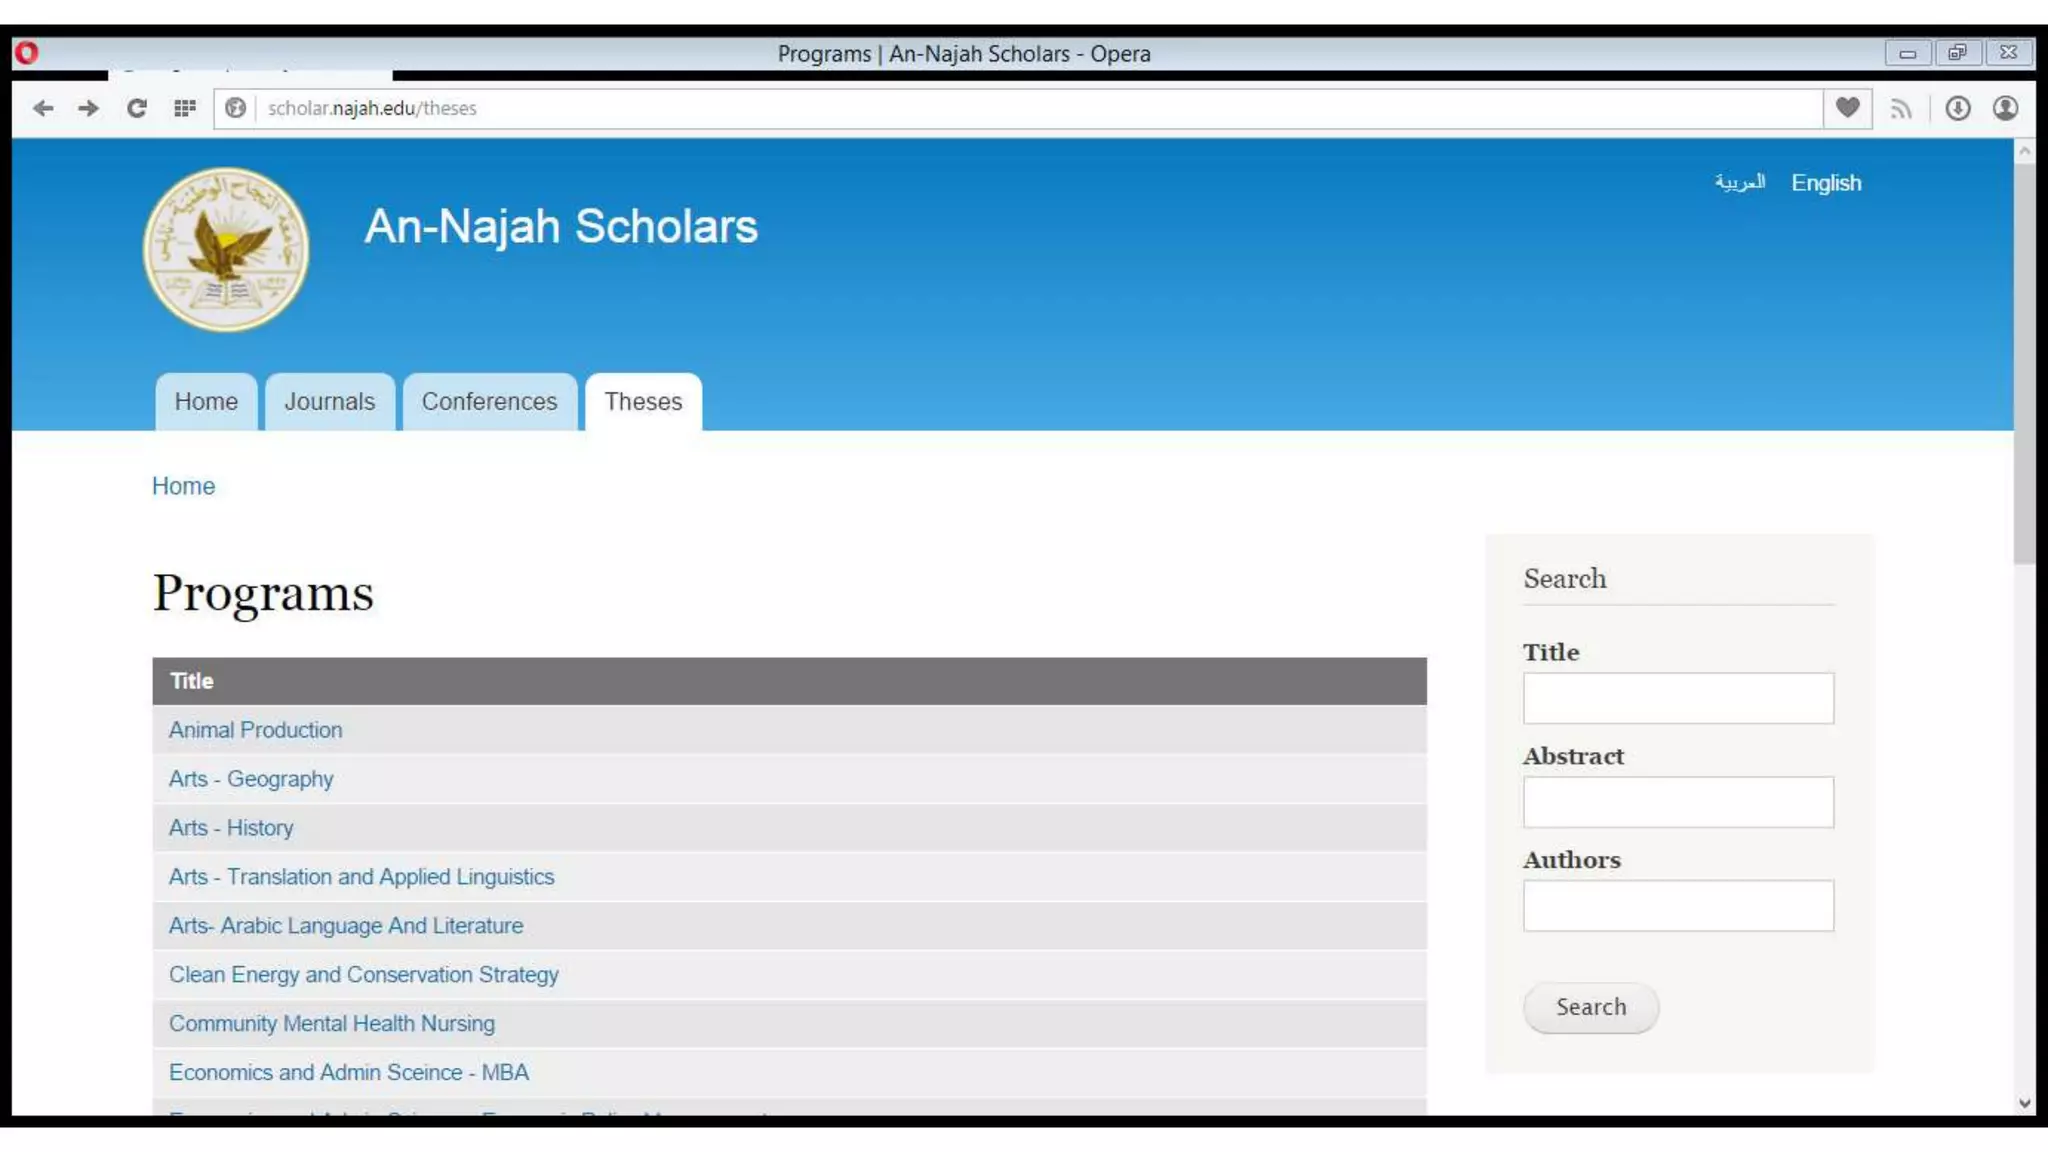2048x1152 pixels.
Task: Click the browser back arrow icon
Action: (43, 108)
